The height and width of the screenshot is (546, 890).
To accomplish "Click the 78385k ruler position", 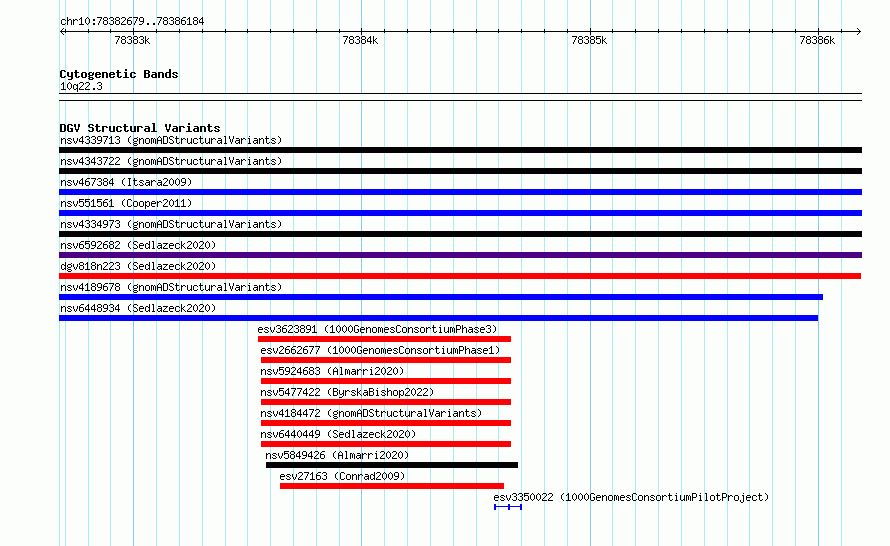I will [x=589, y=40].
